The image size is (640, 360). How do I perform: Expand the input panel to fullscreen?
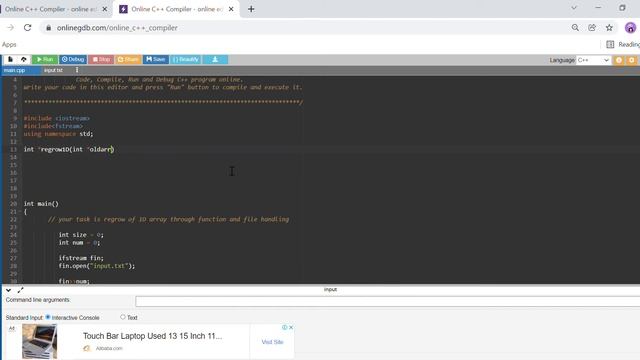coord(21,290)
